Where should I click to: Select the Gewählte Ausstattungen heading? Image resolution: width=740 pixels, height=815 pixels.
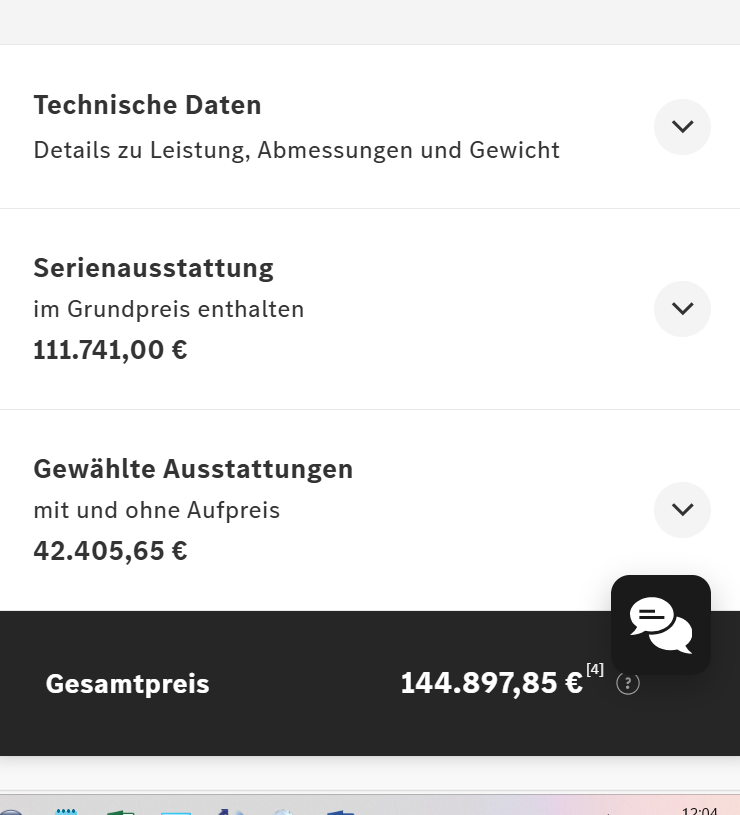(193, 469)
